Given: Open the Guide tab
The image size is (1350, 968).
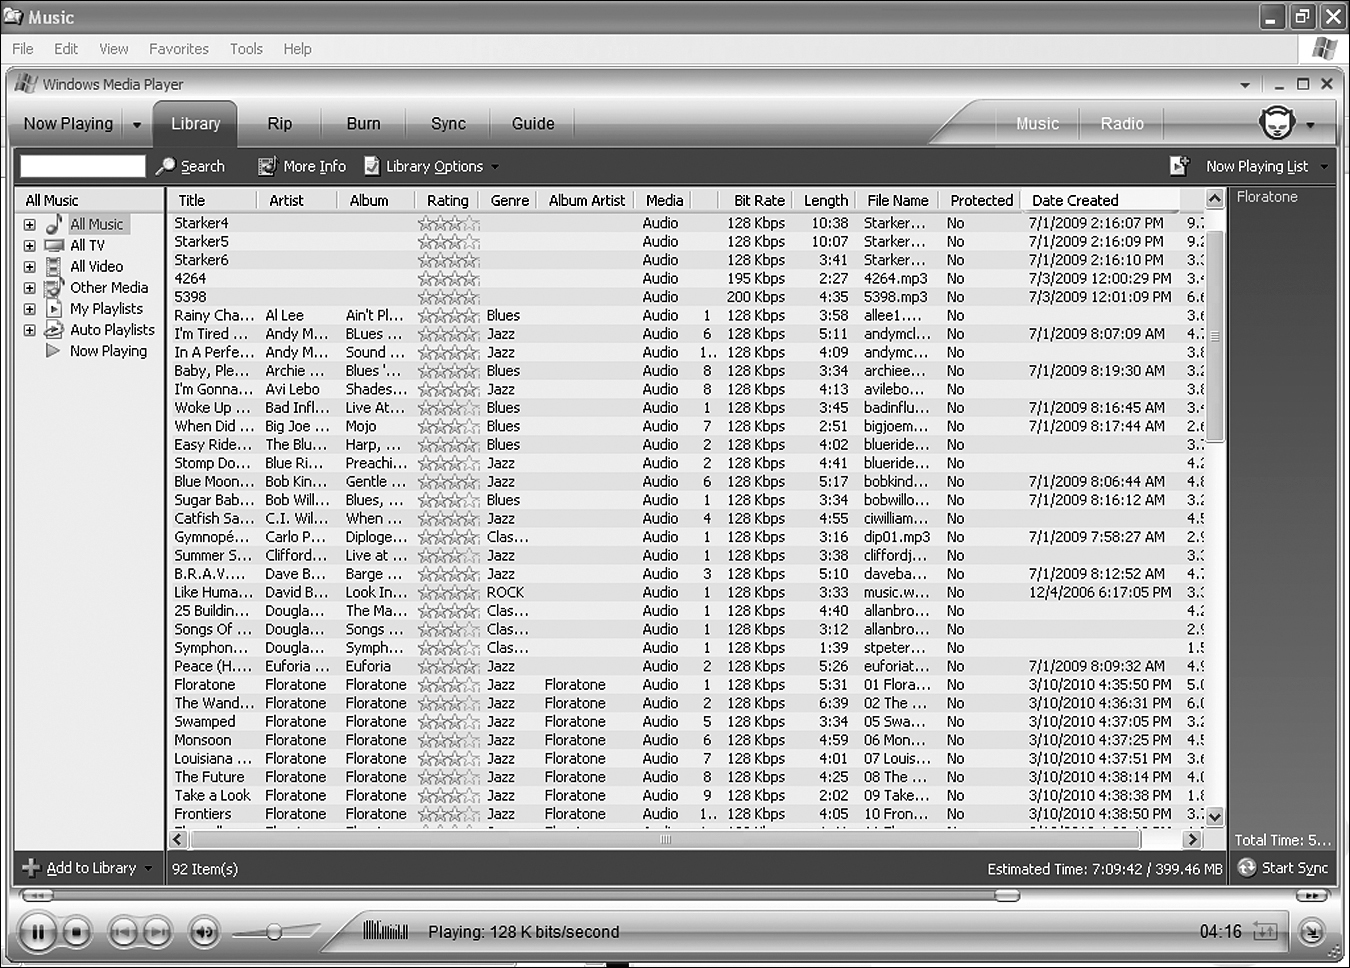Looking at the screenshot, I should pos(533,124).
